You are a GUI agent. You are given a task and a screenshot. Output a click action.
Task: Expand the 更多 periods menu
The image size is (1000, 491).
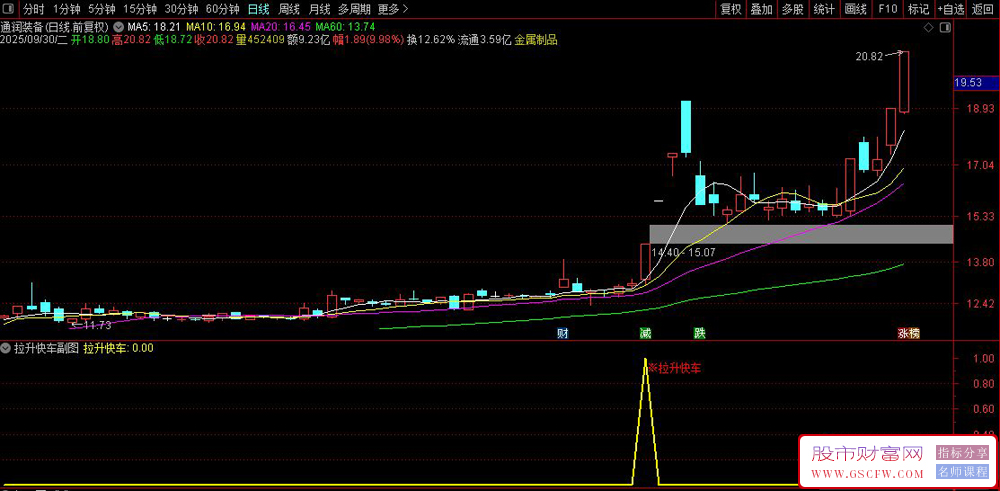tap(392, 9)
